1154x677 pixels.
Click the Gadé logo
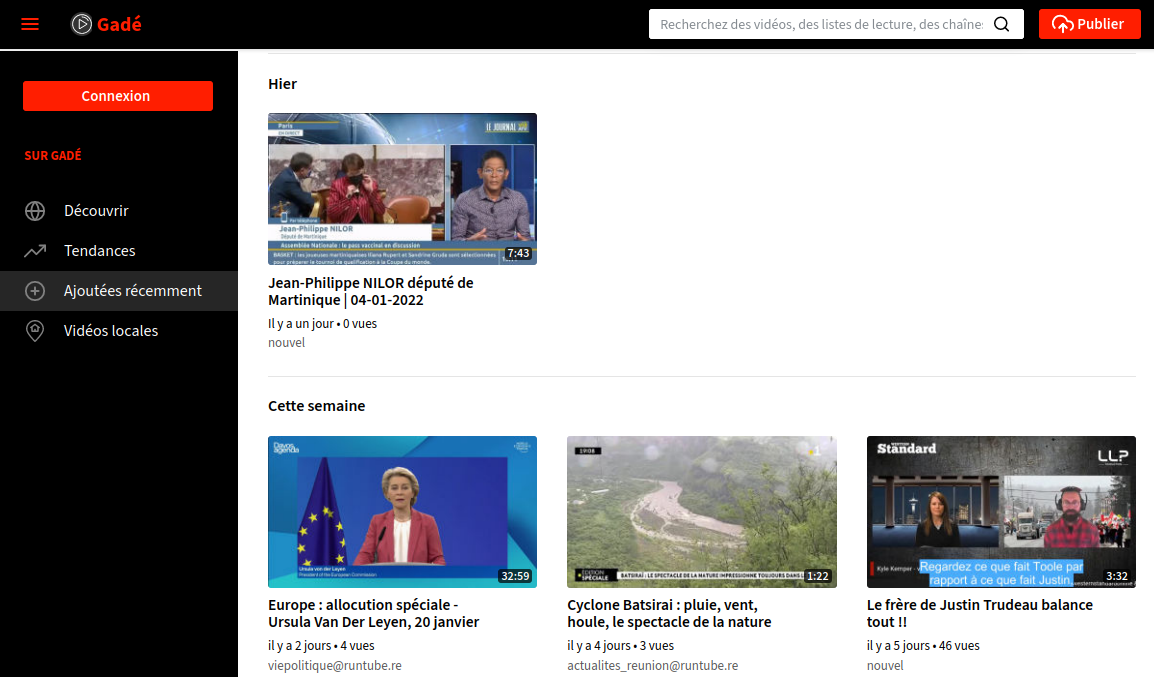(x=106, y=24)
